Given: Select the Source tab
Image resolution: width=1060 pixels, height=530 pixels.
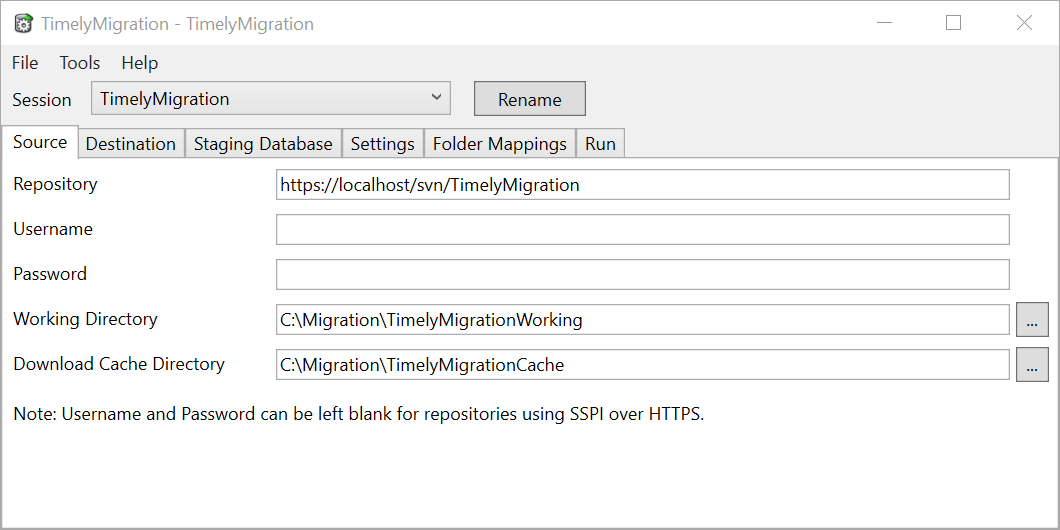Looking at the screenshot, I should click(x=40, y=142).
